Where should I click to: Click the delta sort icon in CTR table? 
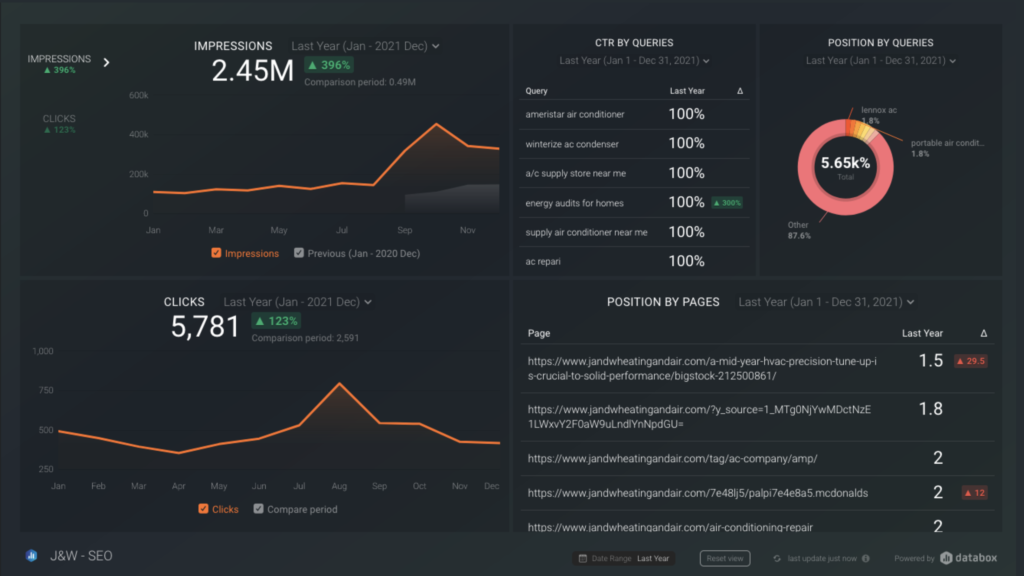click(x=740, y=91)
